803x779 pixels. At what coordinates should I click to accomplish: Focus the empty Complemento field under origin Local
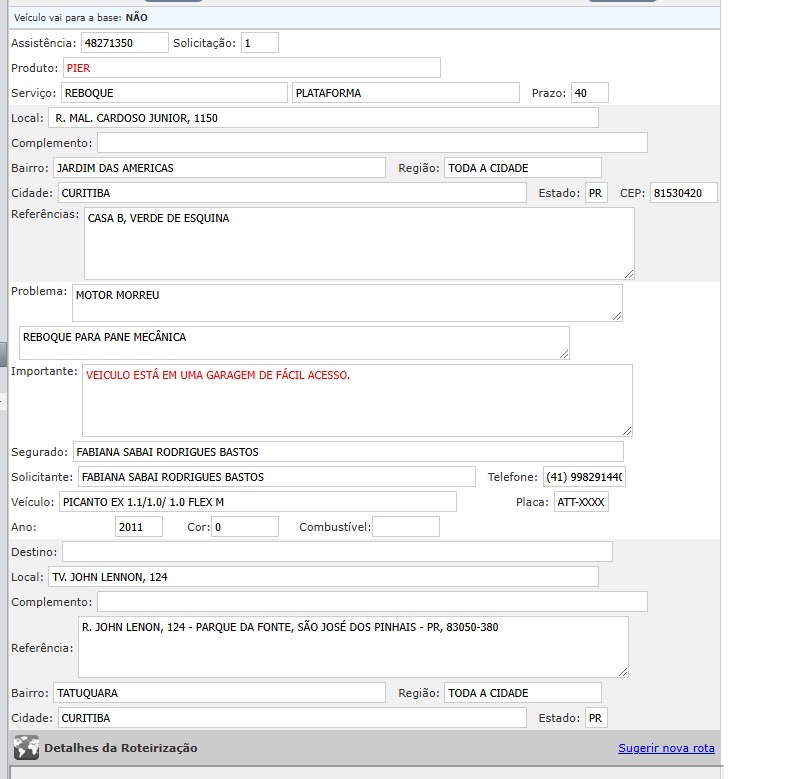[372, 142]
